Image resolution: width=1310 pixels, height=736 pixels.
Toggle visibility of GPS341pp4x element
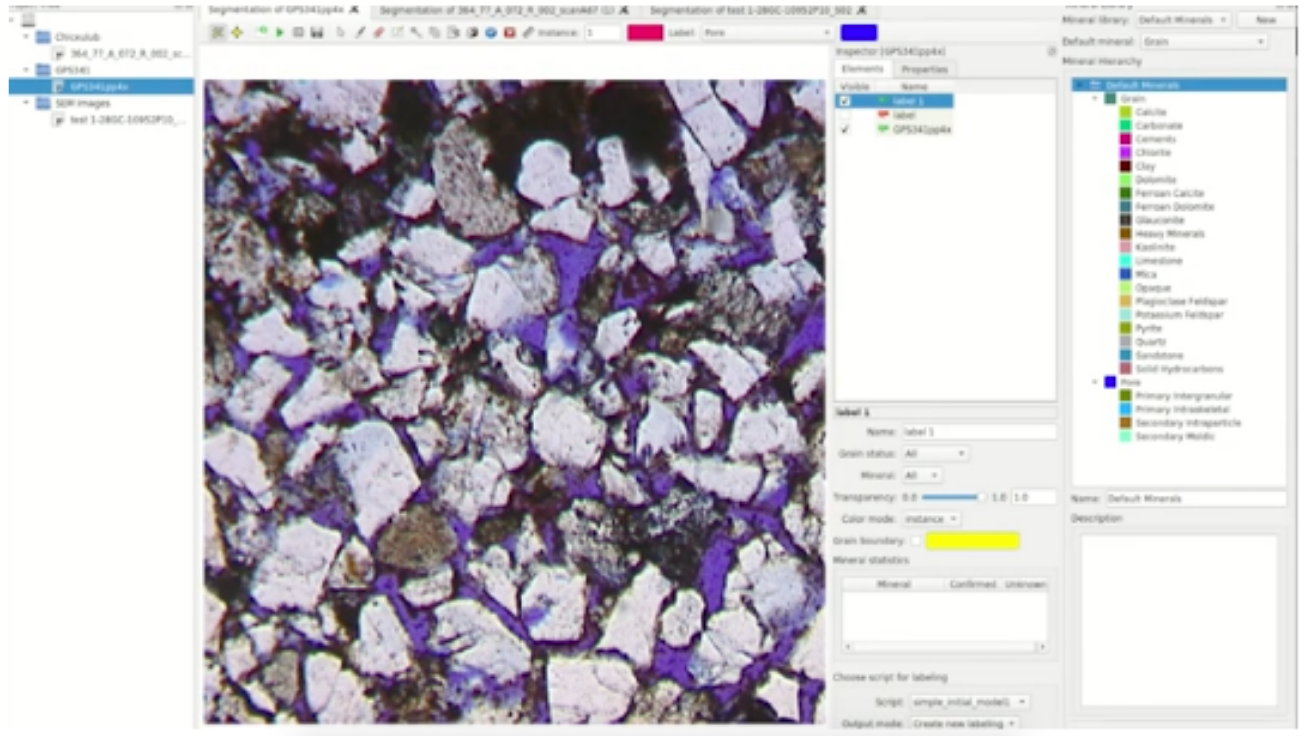pyautogui.click(x=845, y=130)
